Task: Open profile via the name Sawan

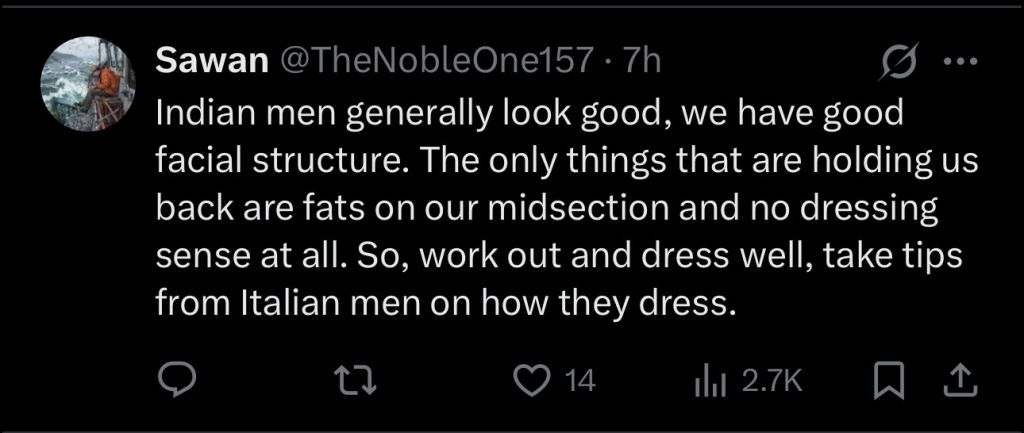Action: pos(211,62)
